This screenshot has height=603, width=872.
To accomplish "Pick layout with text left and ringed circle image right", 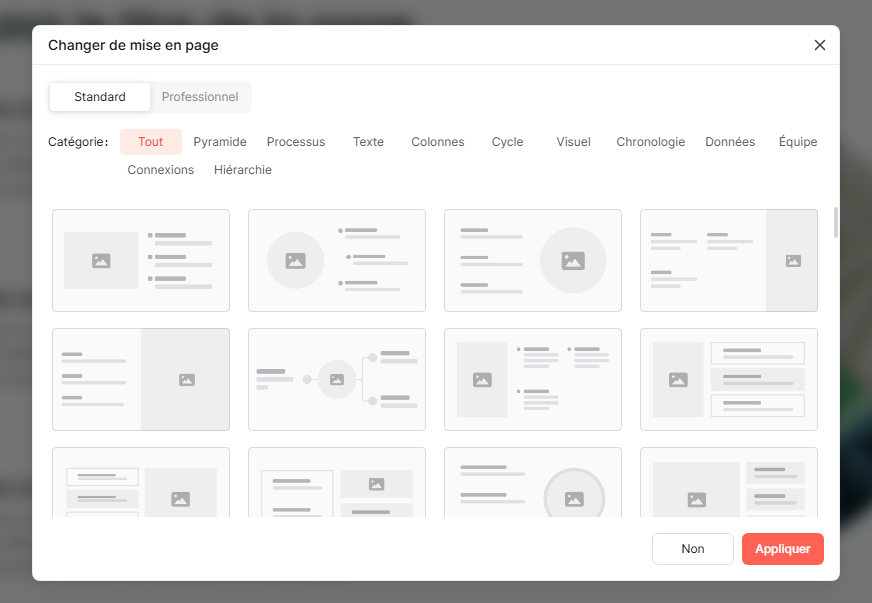I will 533,482.
